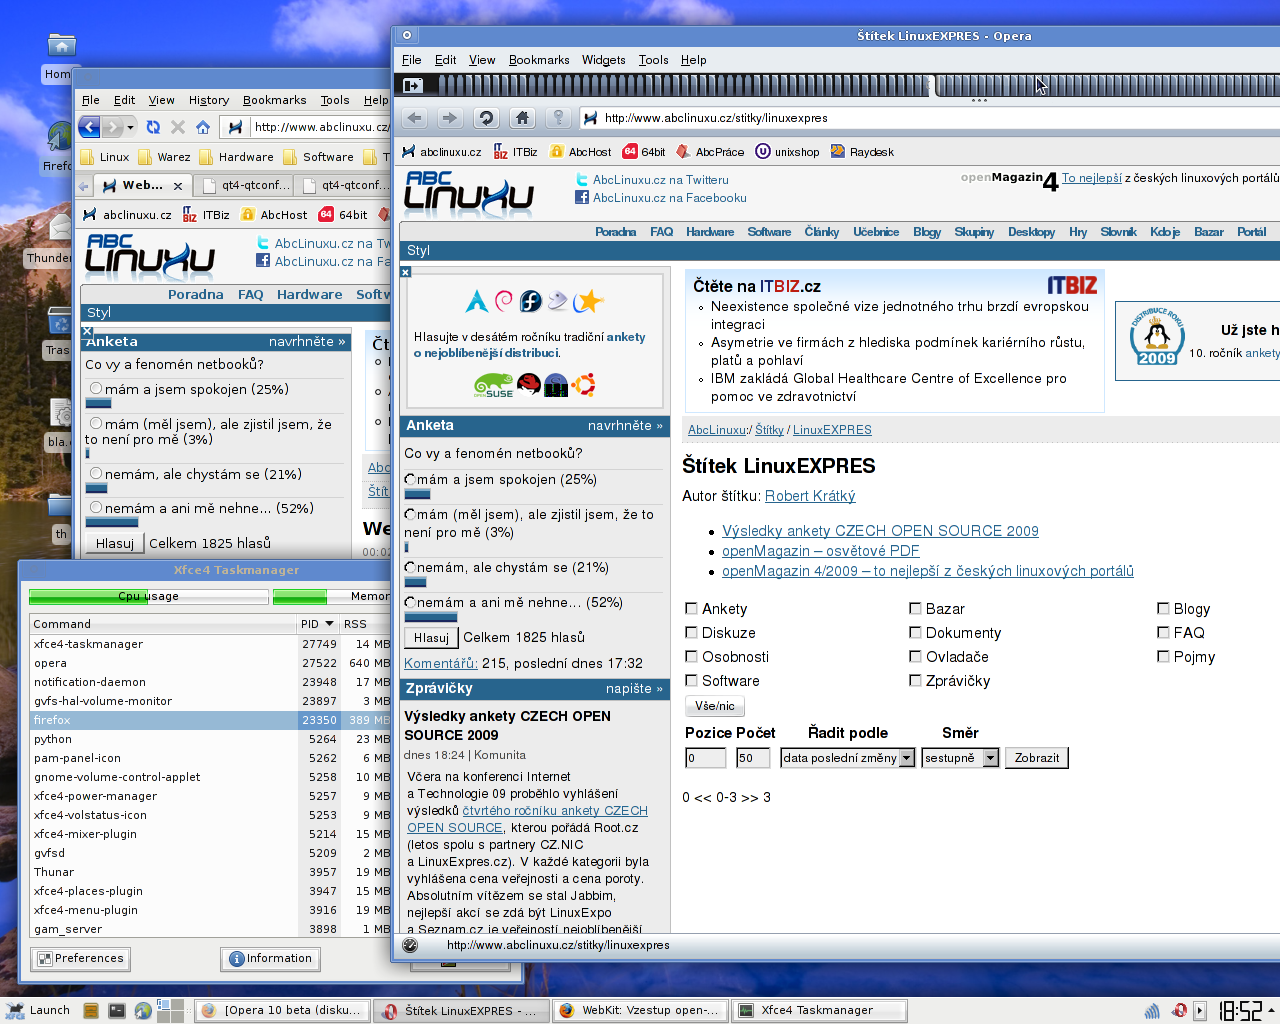Expand the system tray arrow button
This screenshot has width=1280, height=1024.
coord(1200,1011)
